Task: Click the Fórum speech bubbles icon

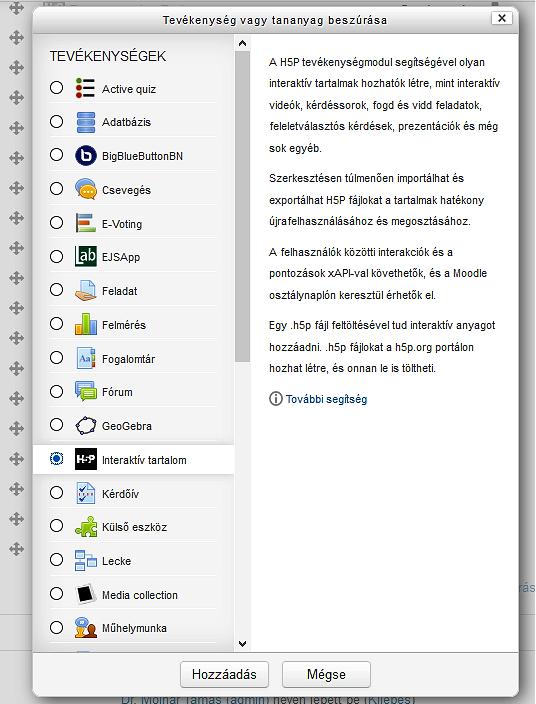Action: point(85,391)
